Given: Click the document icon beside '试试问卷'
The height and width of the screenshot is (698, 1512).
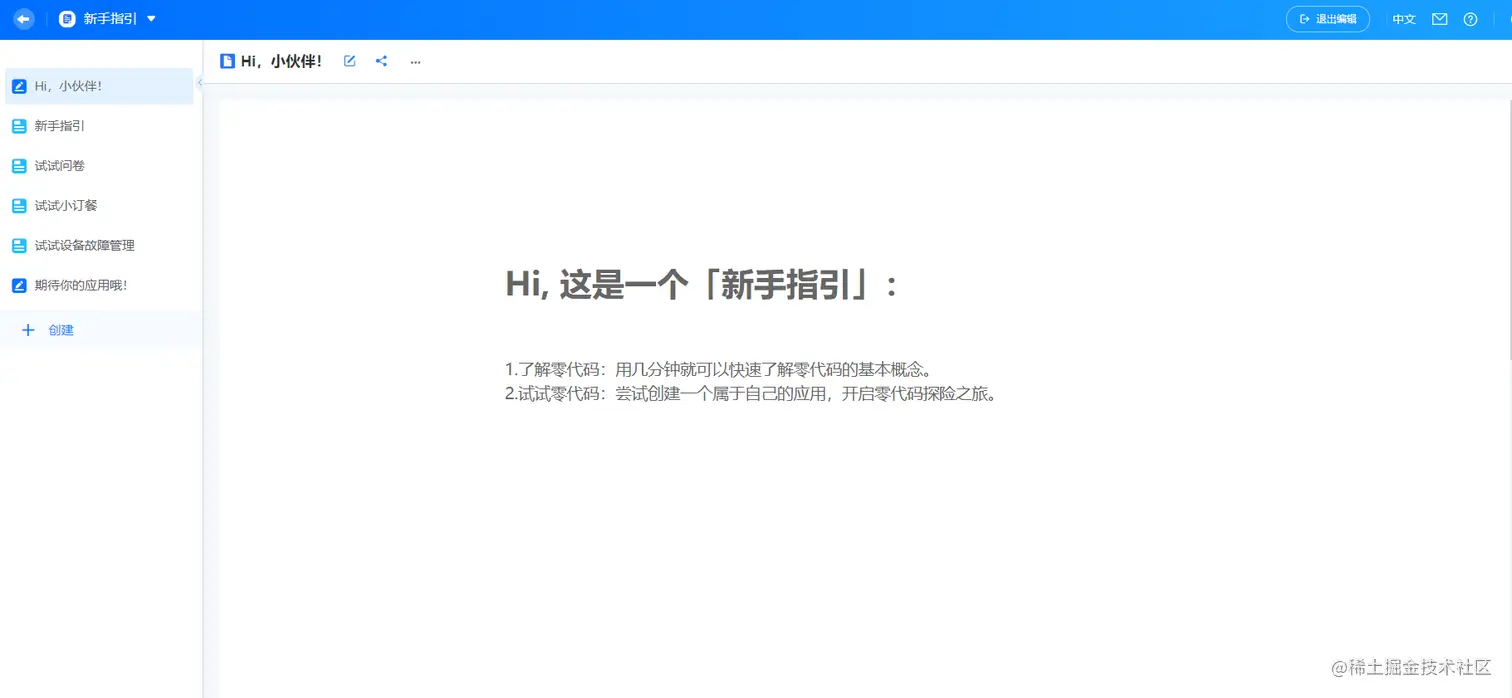Looking at the screenshot, I should pyautogui.click(x=19, y=165).
